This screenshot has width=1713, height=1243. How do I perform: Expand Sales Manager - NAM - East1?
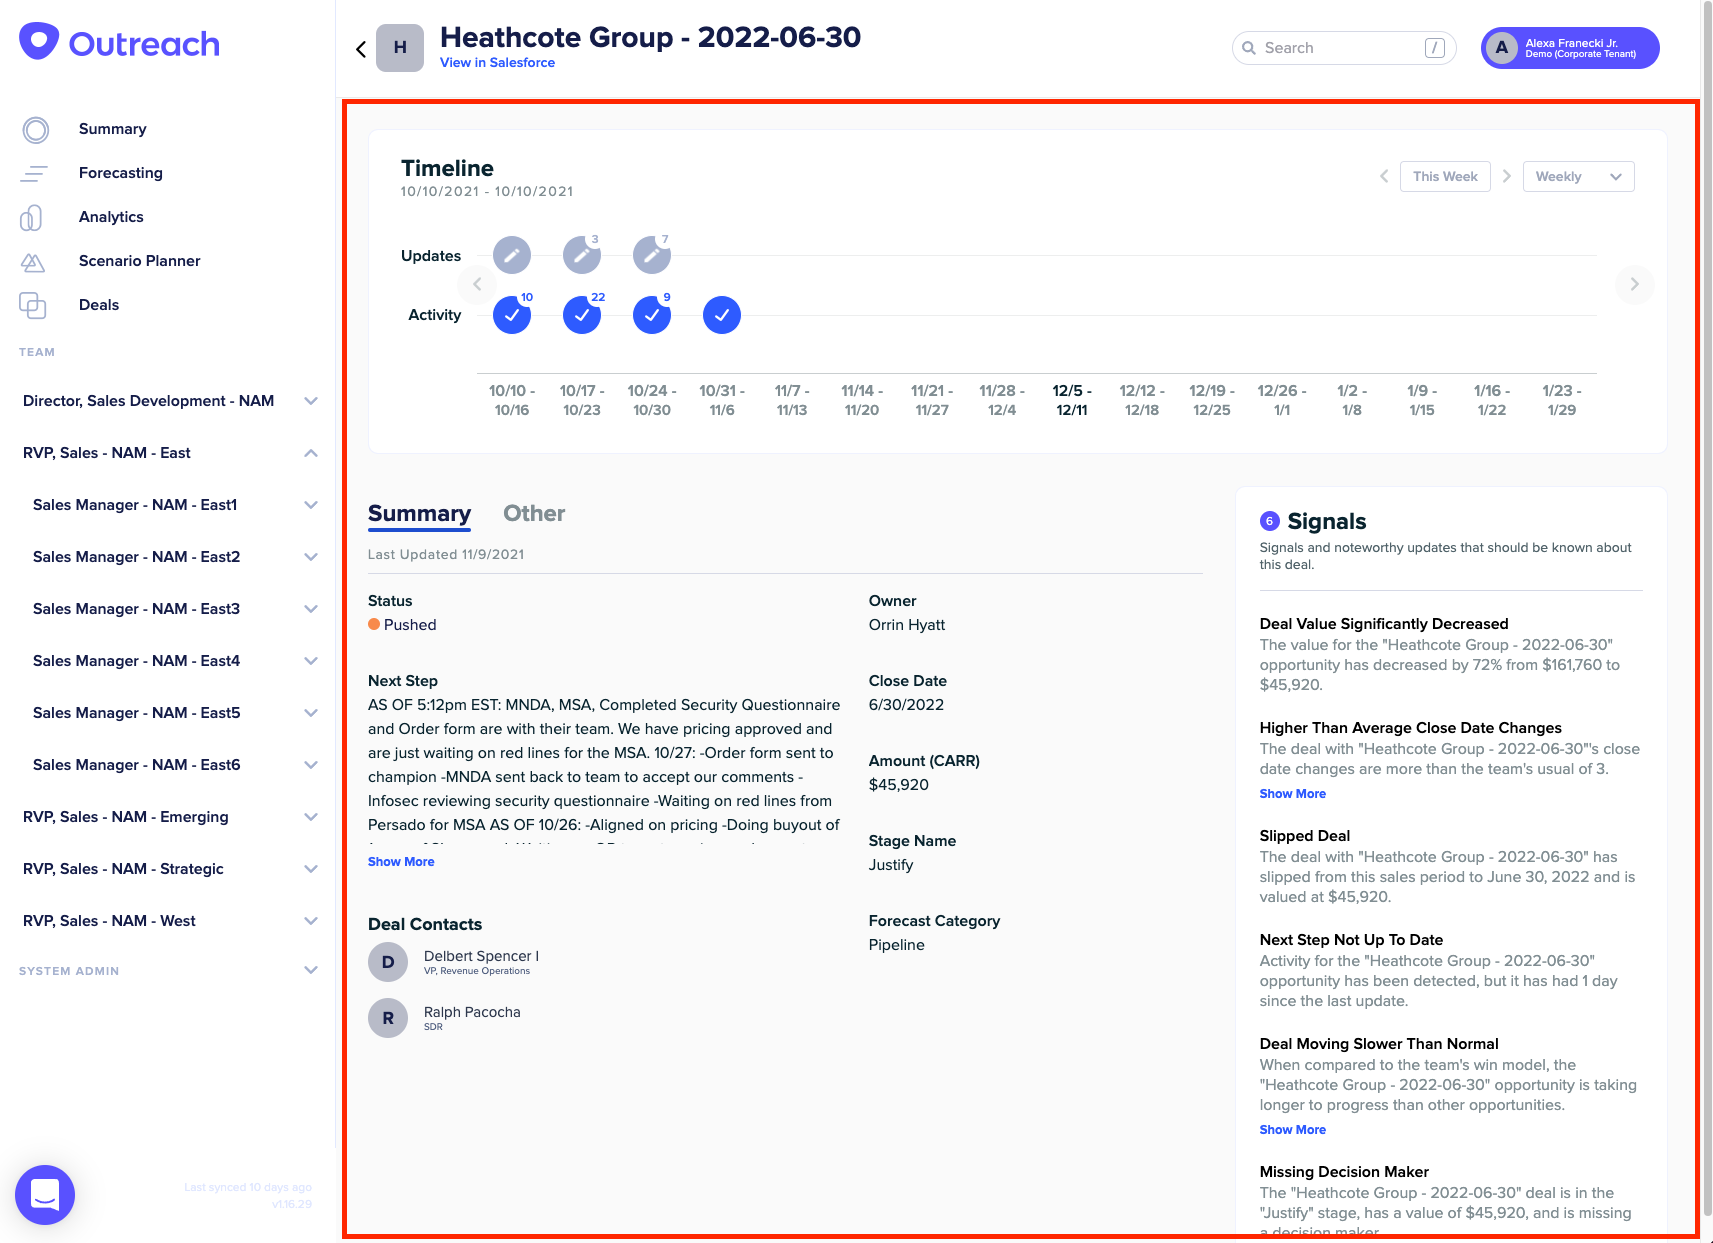pos(311,505)
